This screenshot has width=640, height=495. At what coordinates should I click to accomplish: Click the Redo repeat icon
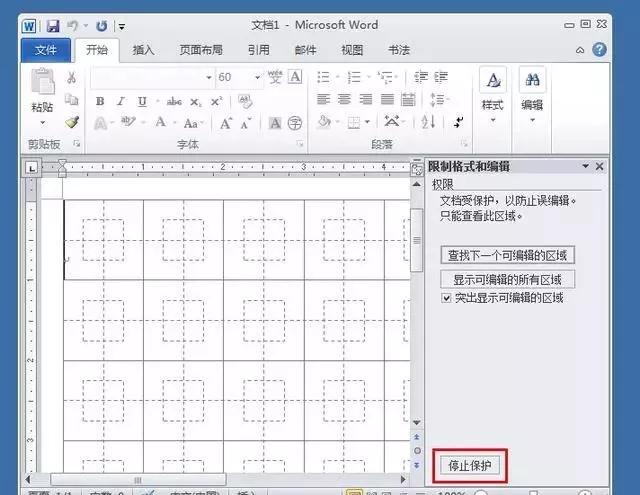pyautogui.click(x=102, y=27)
